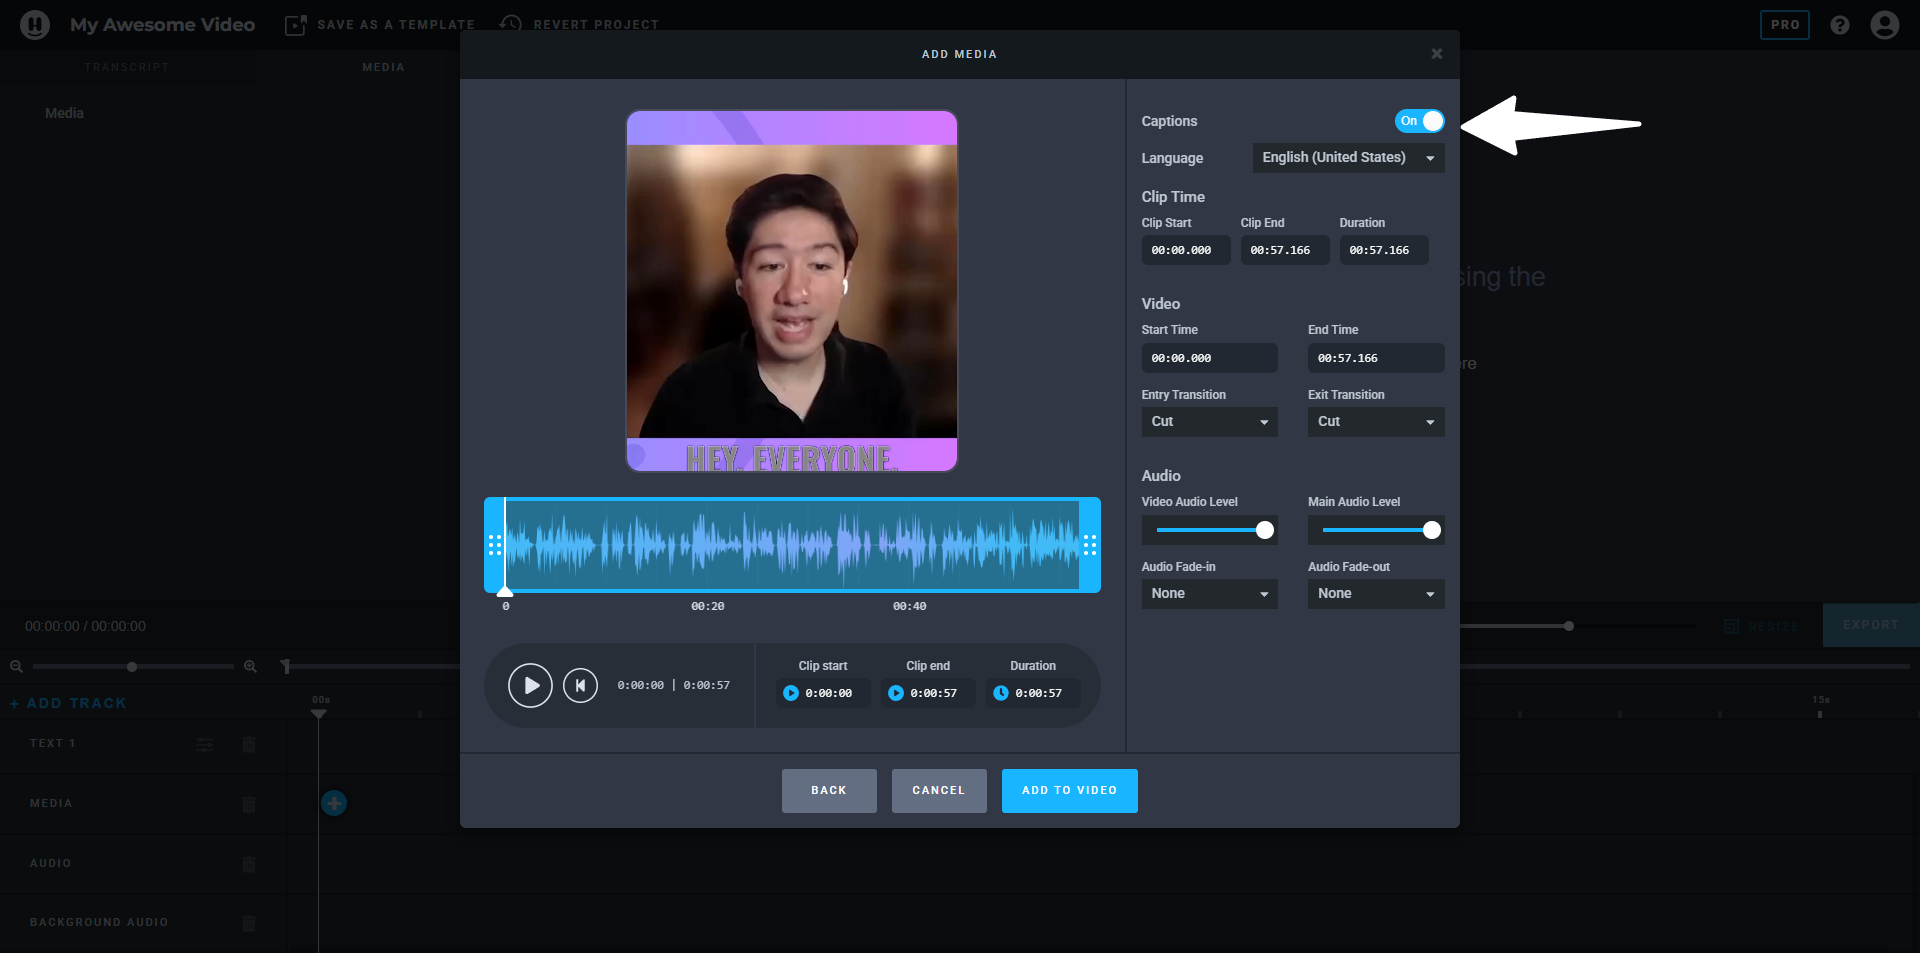Expand the Exit Transition dropdown
The image size is (1920, 953).
[1375, 422]
